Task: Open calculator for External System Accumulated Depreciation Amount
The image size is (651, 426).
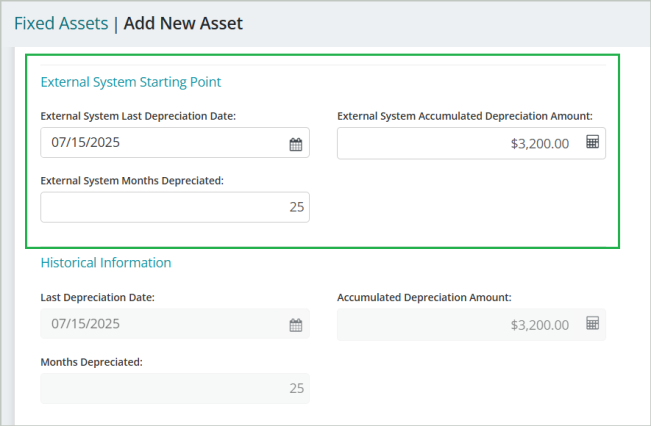Action: click(x=592, y=143)
